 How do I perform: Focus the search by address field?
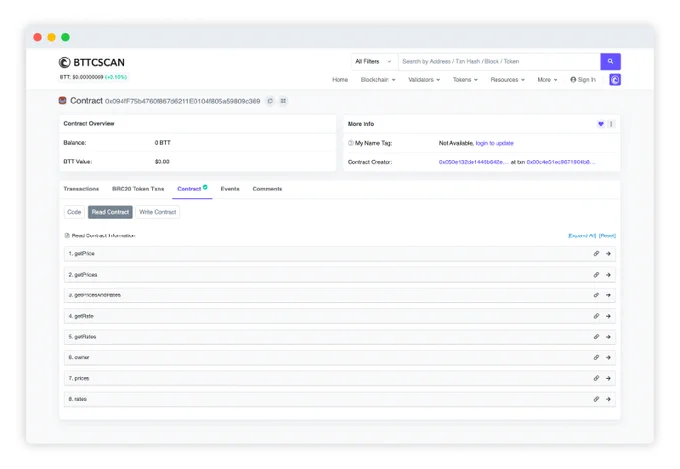[x=499, y=62]
